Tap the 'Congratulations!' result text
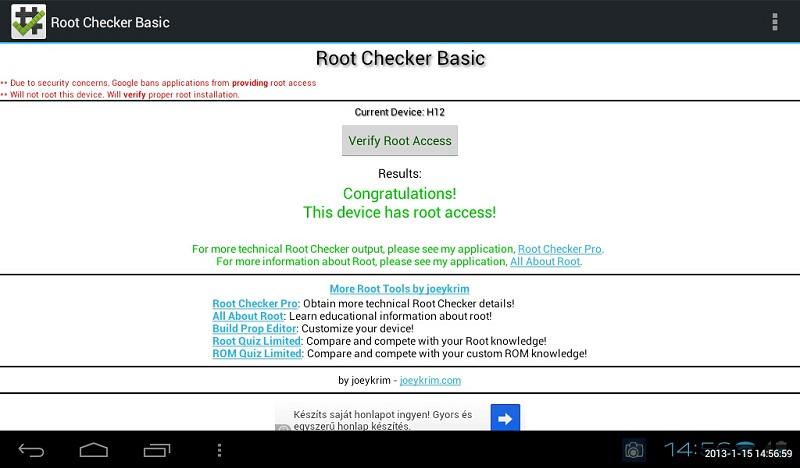800x468 pixels. (399, 194)
